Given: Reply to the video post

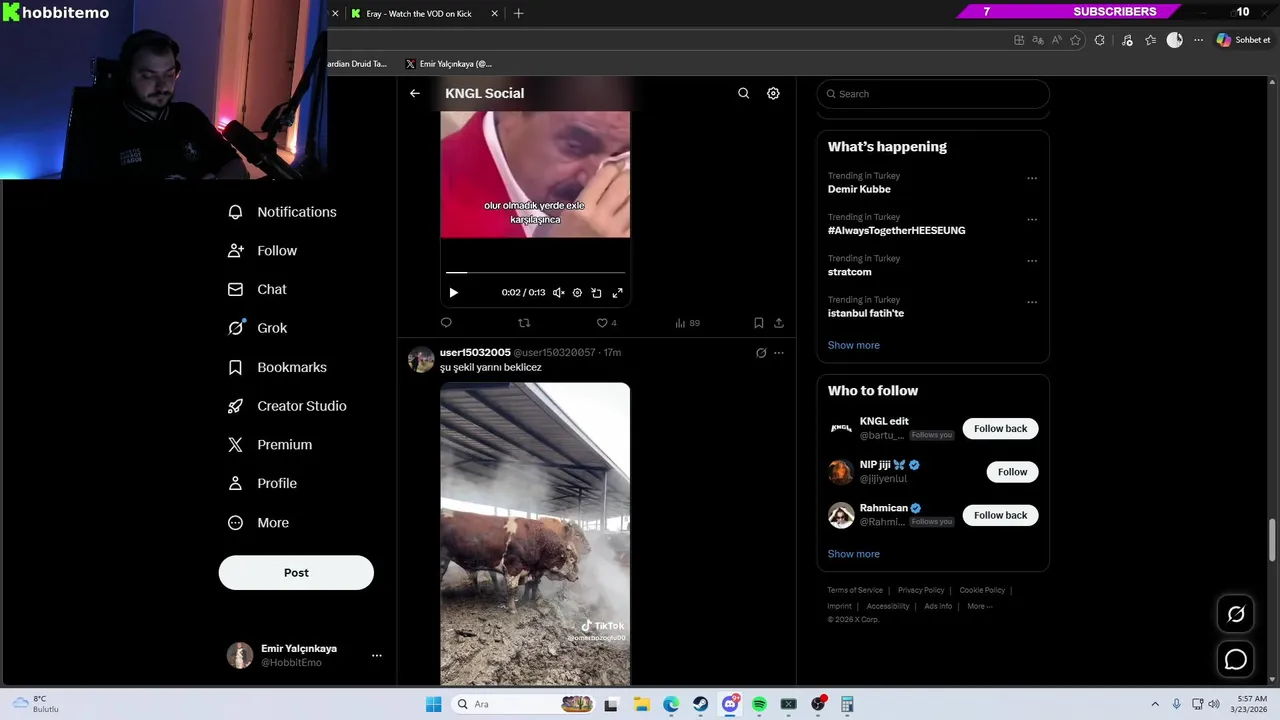Looking at the screenshot, I should (x=446, y=323).
